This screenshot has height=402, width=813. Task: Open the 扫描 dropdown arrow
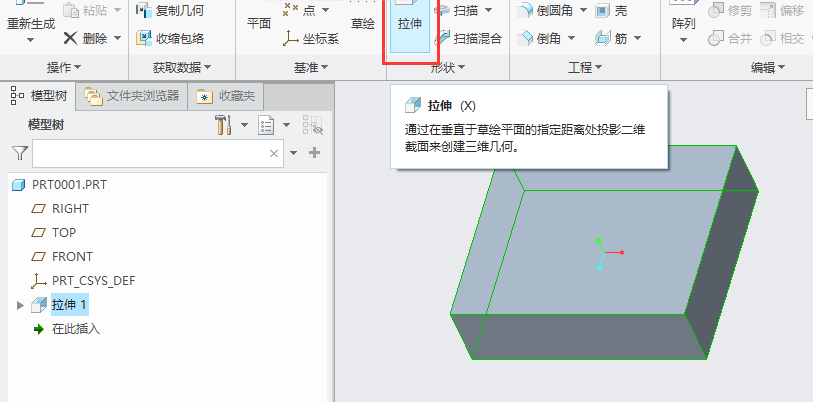coord(488,10)
